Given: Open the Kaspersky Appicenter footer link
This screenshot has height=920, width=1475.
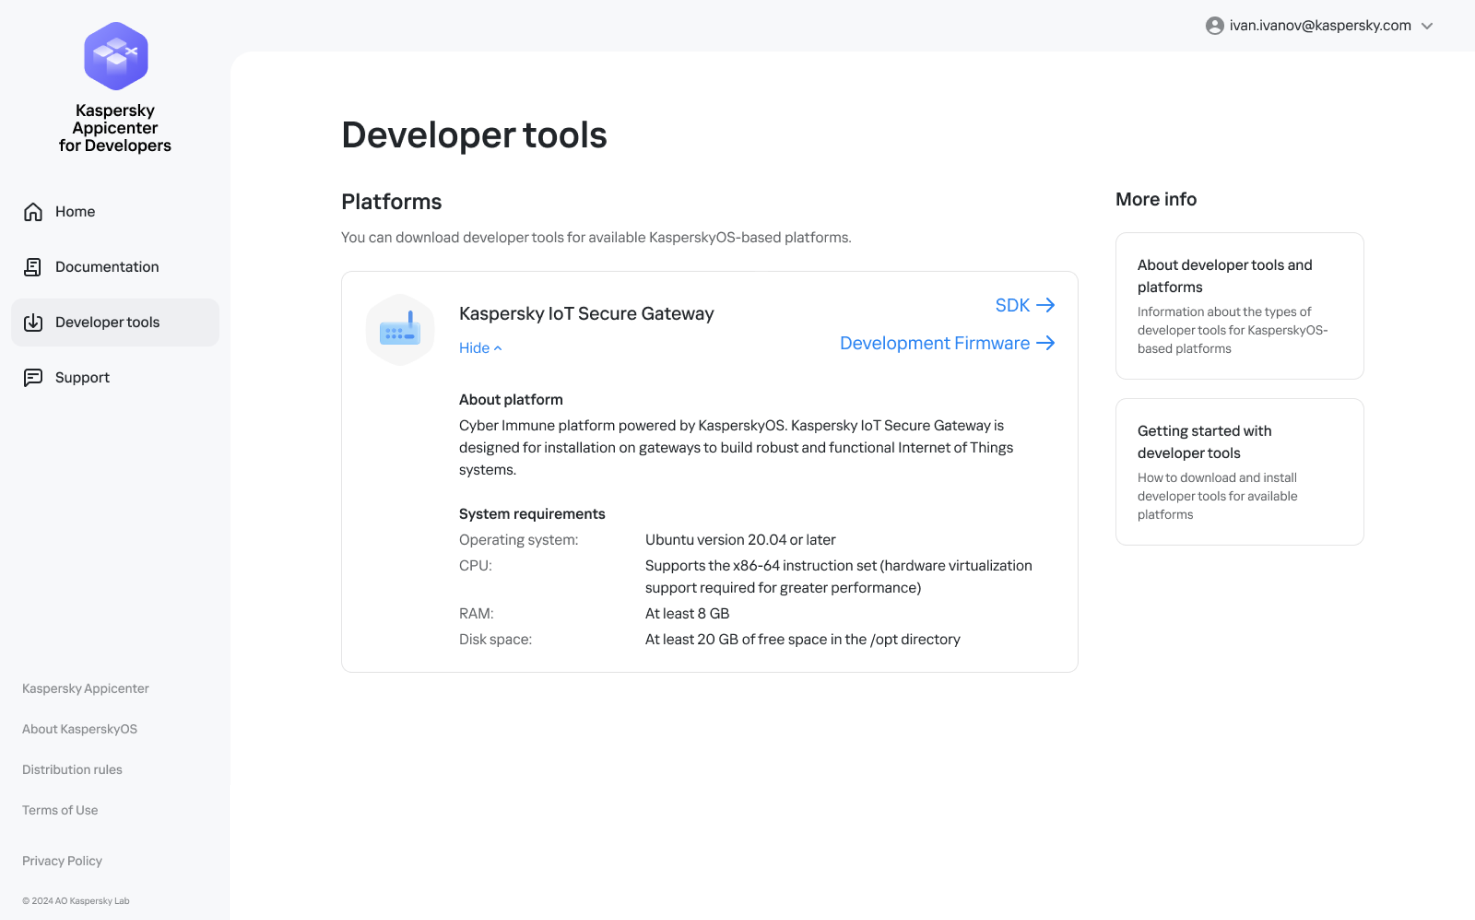Looking at the screenshot, I should [x=85, y=689].
